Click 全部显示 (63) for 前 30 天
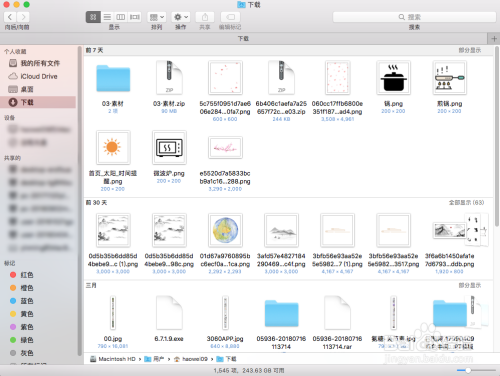Screen dimensions: 500x376 click(466, 202)
